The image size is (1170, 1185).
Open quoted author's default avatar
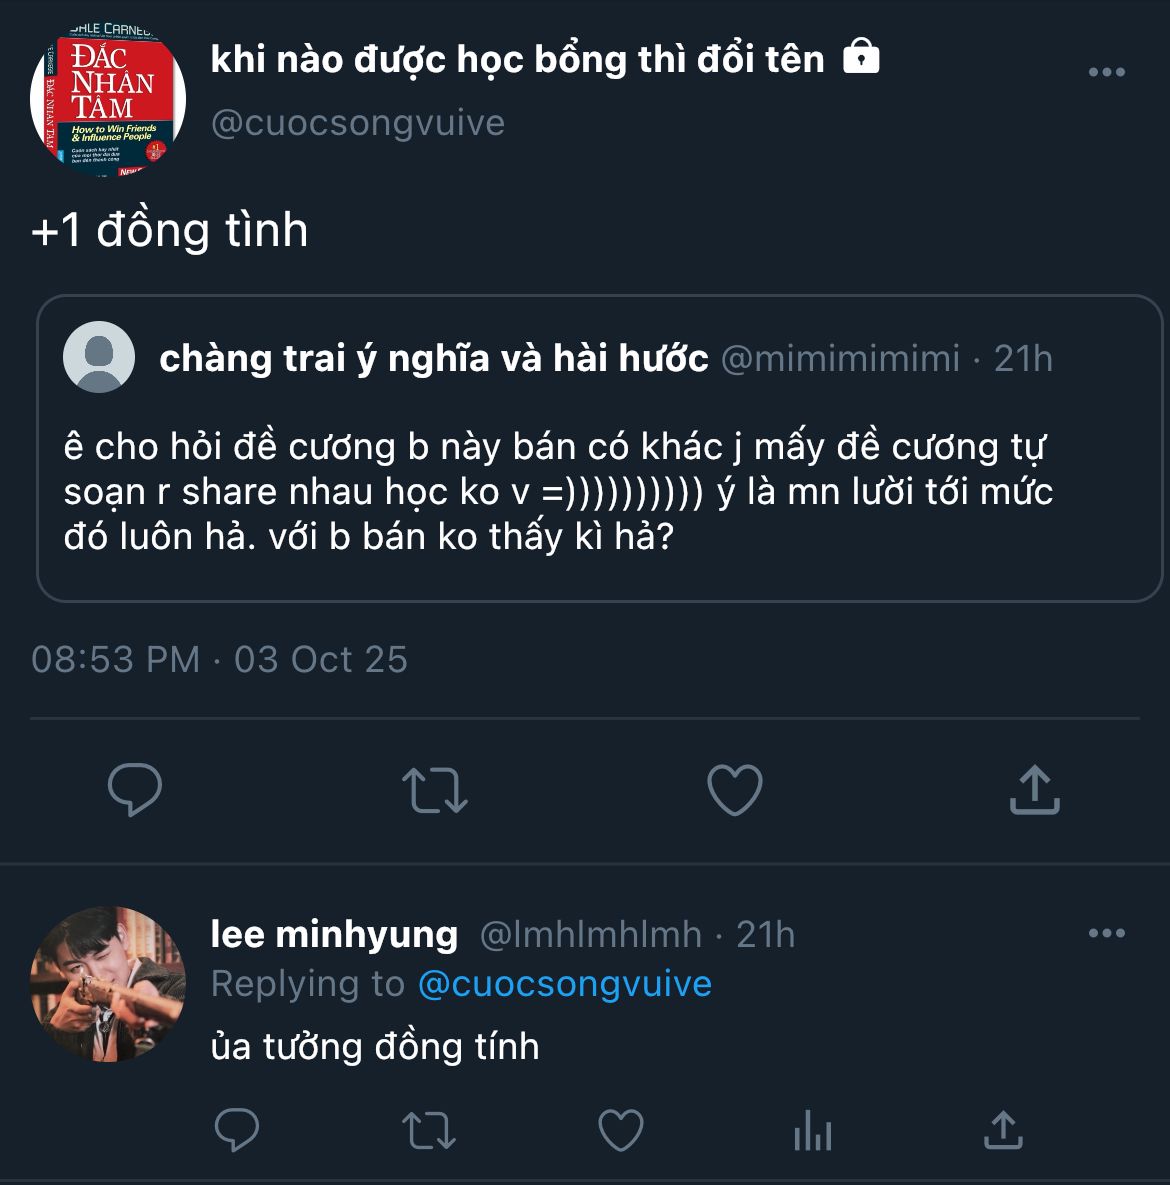point(99,357)
